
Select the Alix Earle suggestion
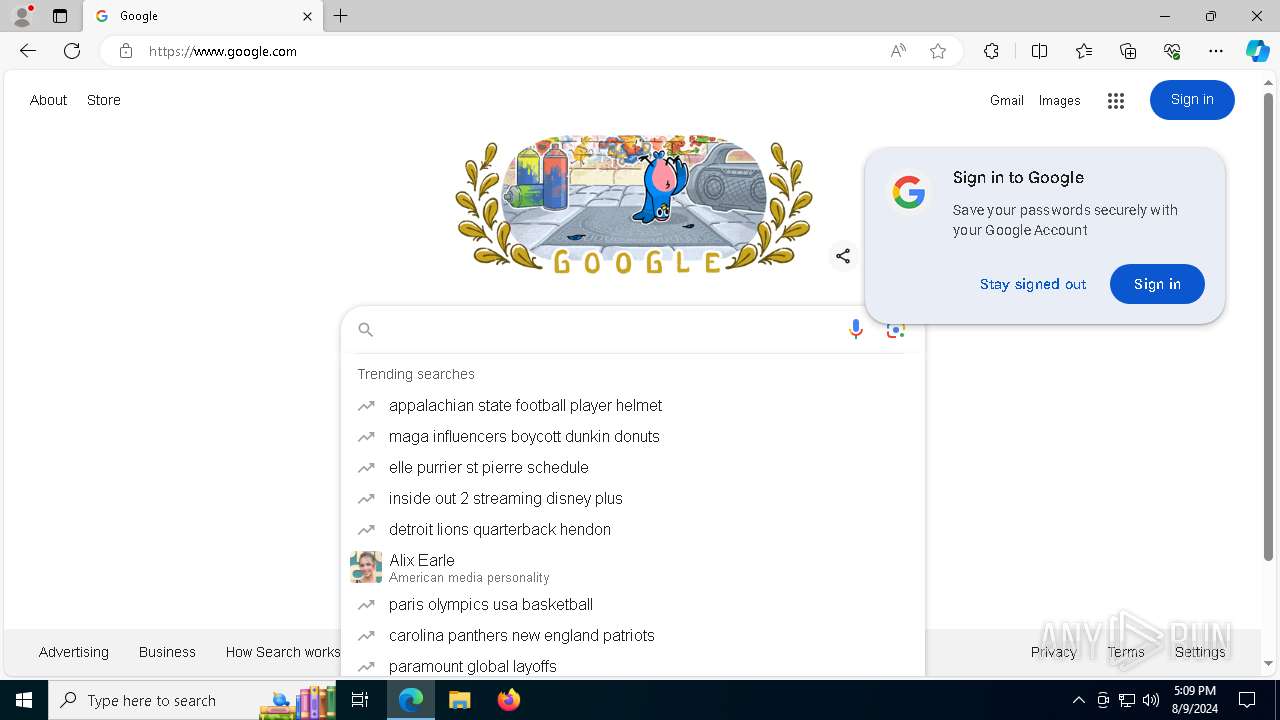[x=633, y=567]
